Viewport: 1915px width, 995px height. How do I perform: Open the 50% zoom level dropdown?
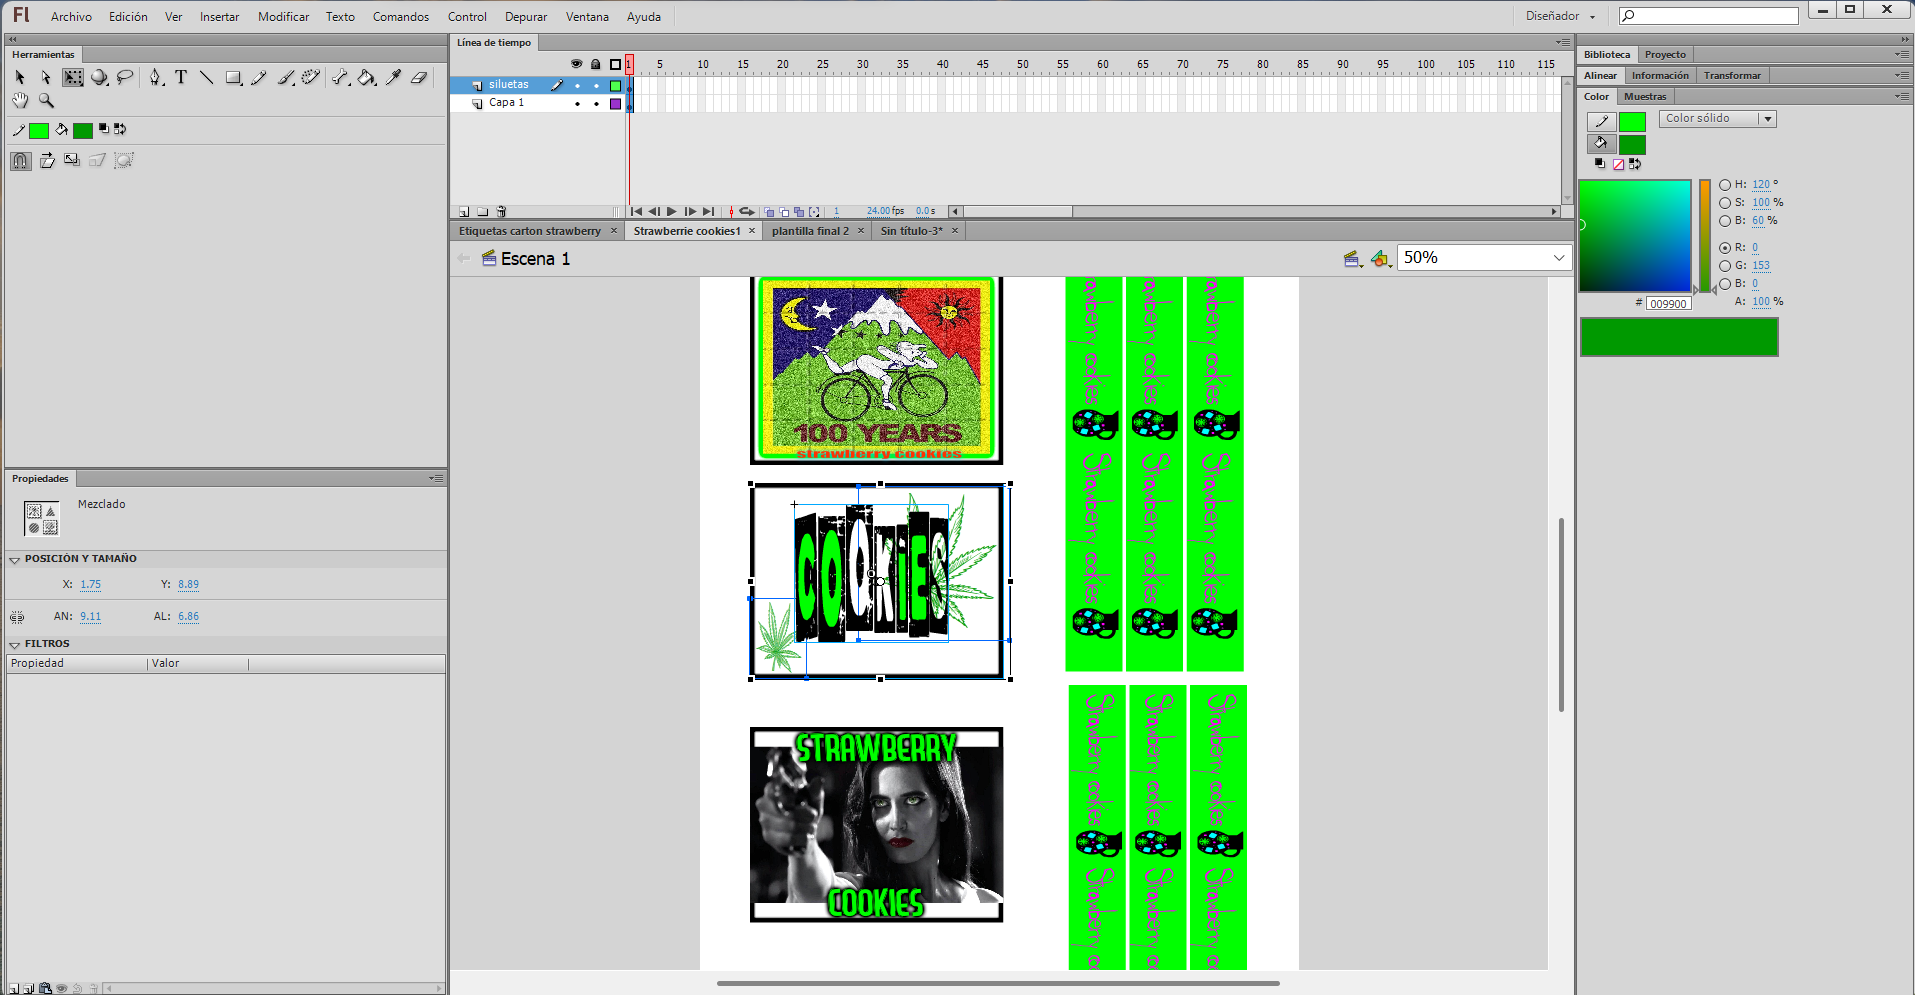(x=1558, y=258)
